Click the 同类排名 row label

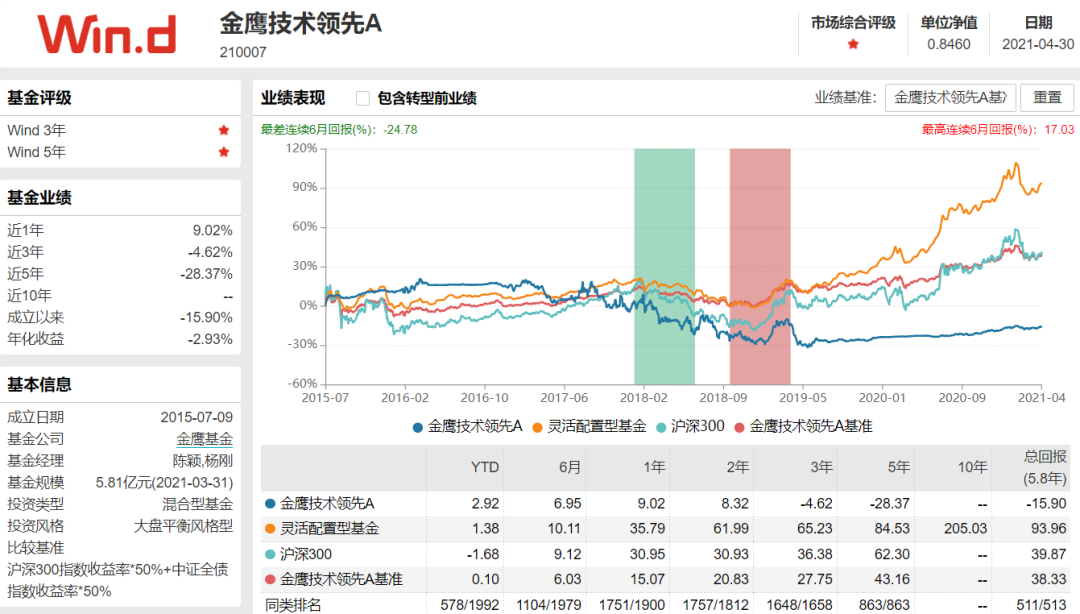coord(293,605)
